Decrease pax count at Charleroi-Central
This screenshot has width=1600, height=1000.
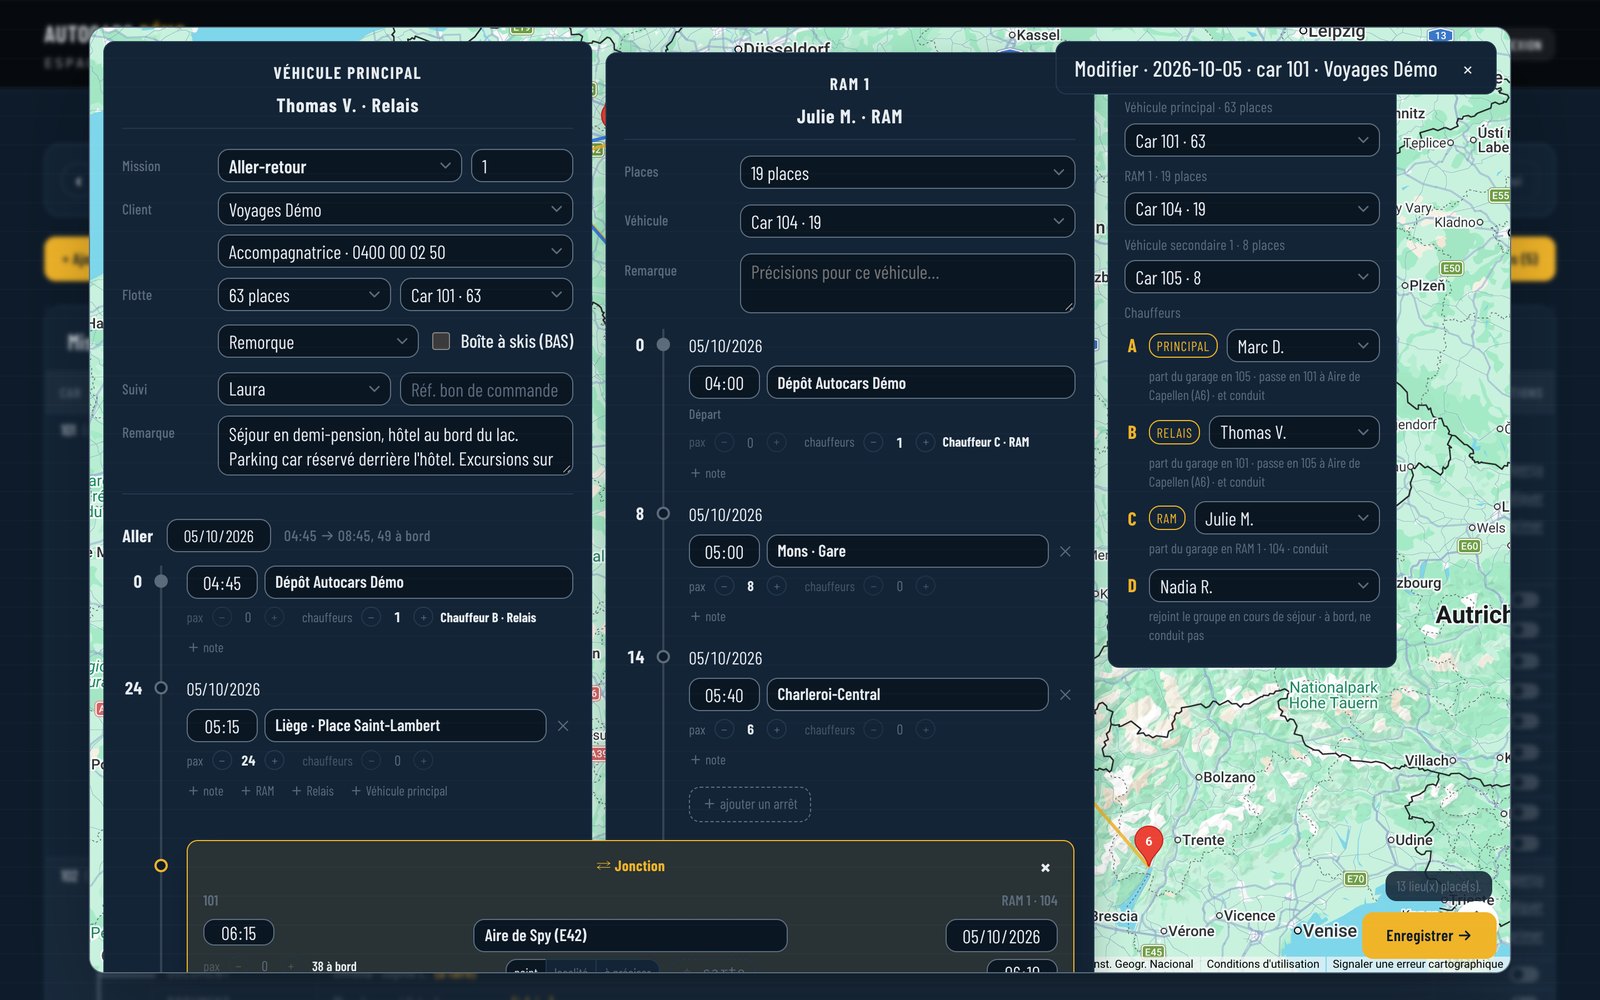[724, 730]
